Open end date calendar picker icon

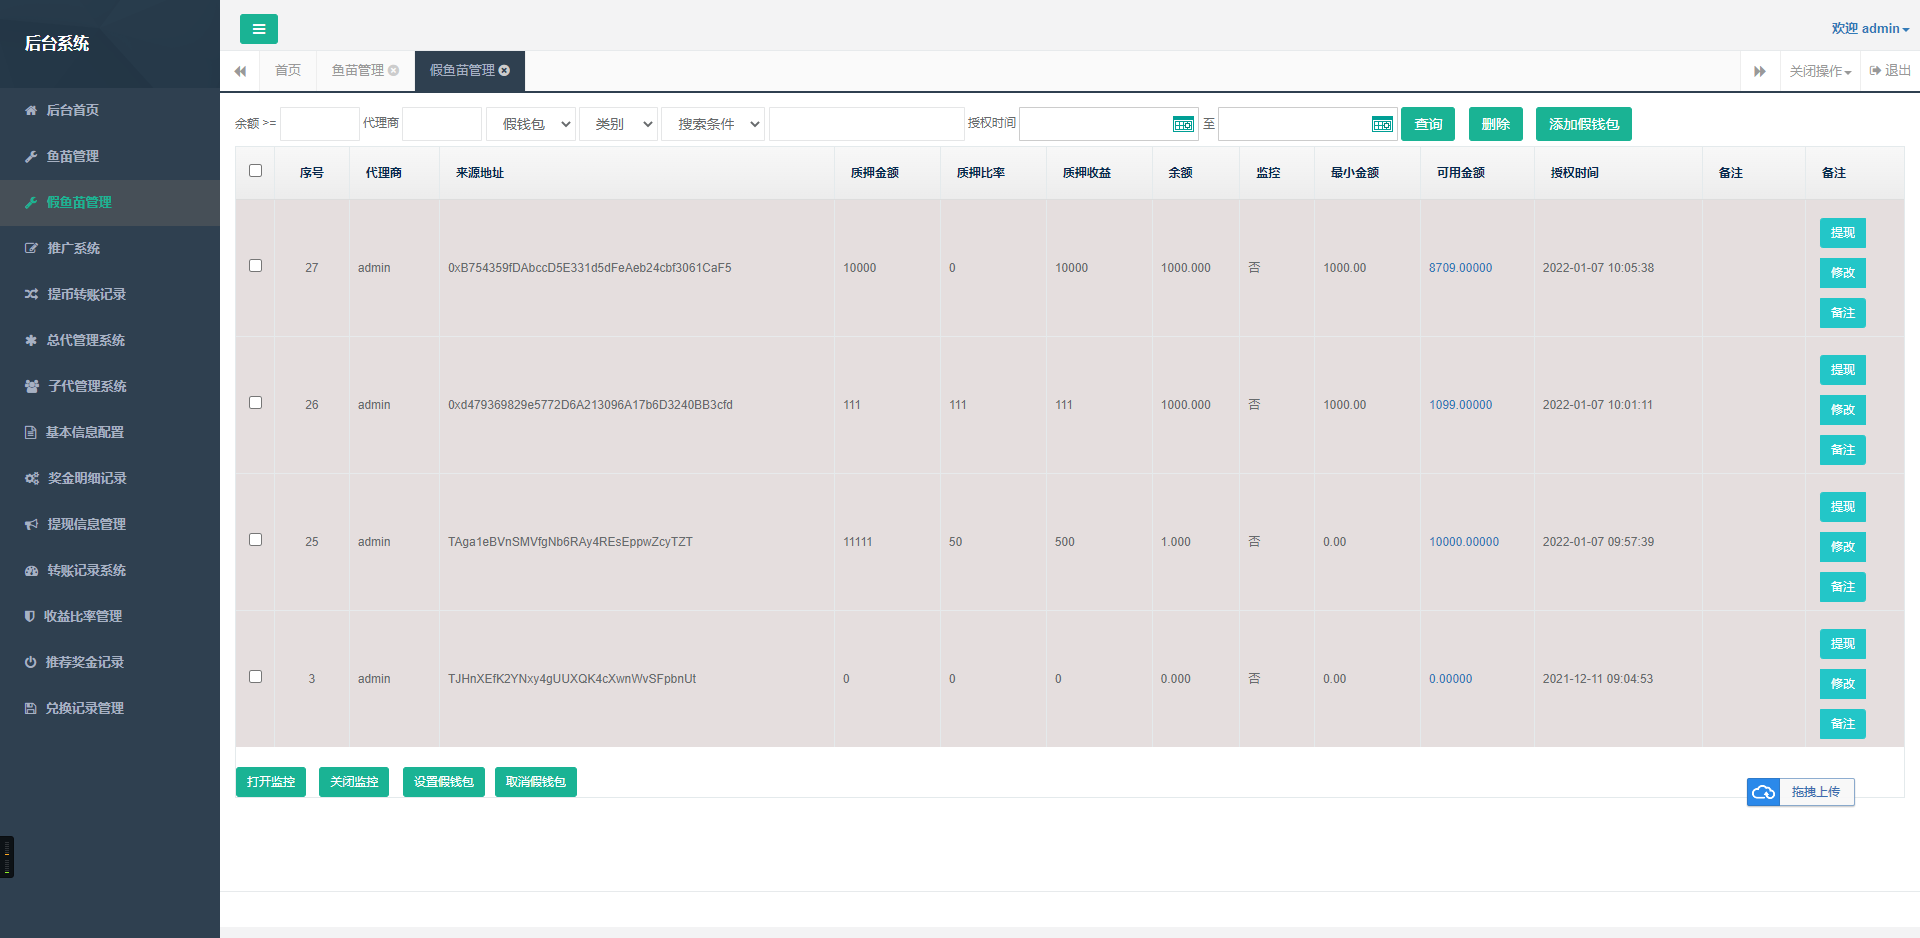point(1382,124)
